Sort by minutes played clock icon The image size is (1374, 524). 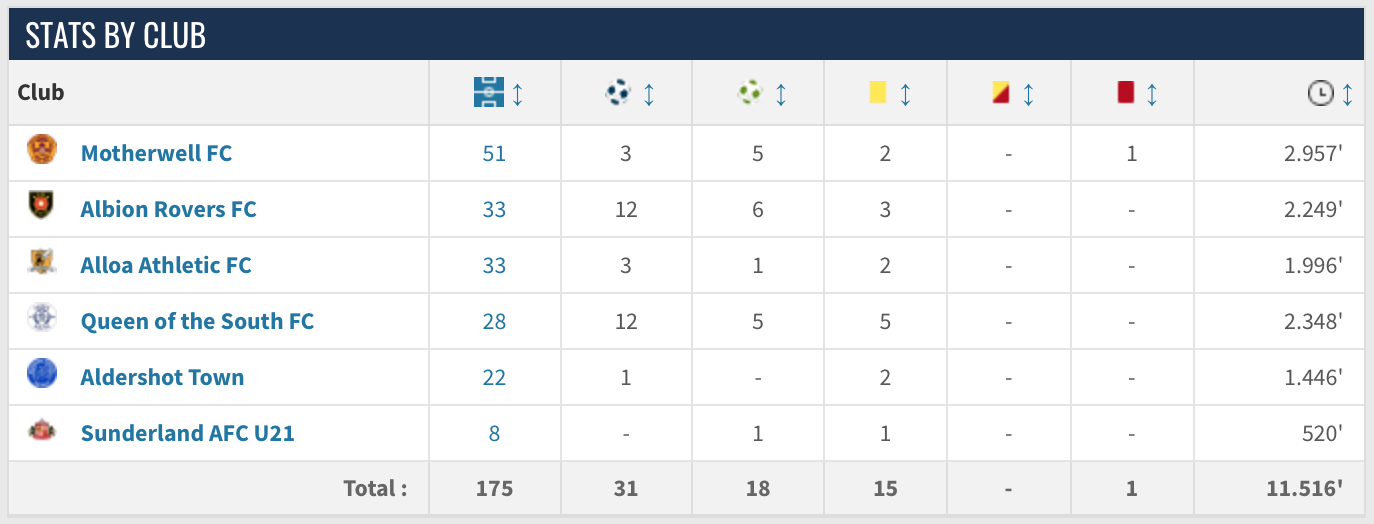click(x=1320, y=94)
